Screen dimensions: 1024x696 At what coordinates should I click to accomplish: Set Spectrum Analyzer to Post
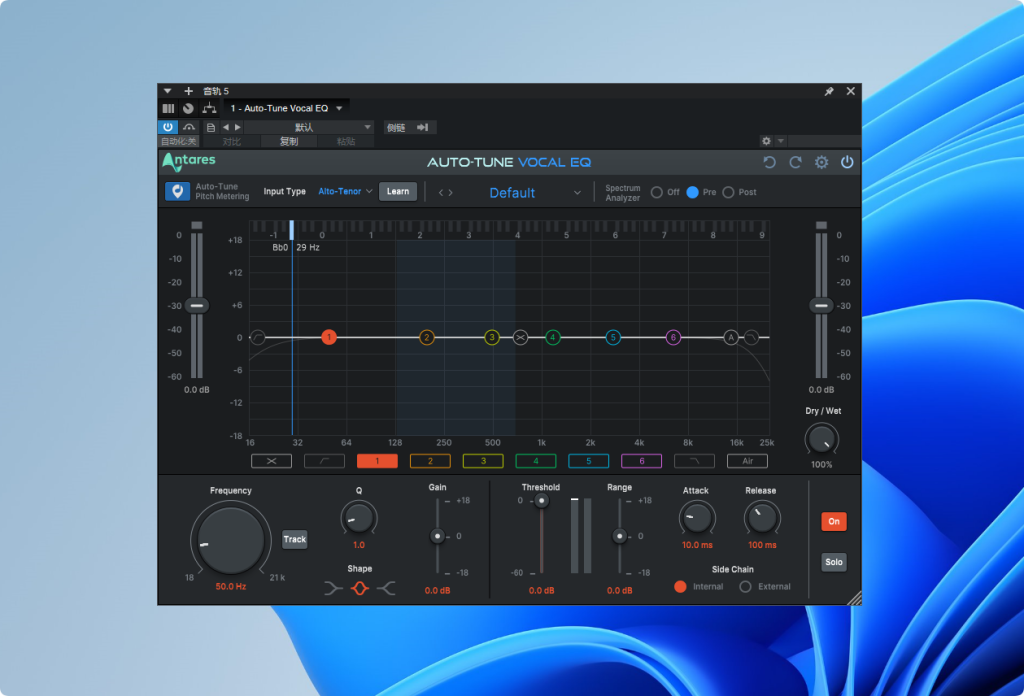(x=728, y=192)
